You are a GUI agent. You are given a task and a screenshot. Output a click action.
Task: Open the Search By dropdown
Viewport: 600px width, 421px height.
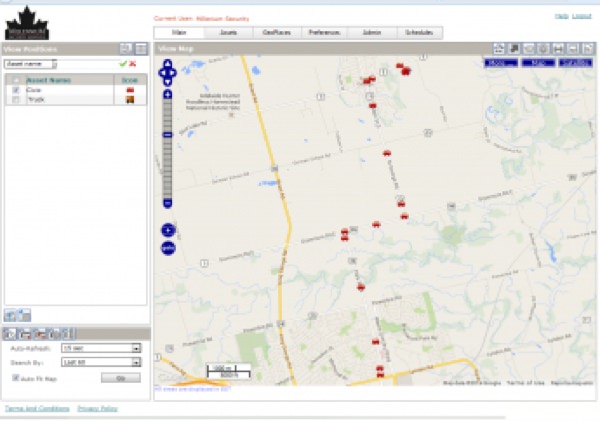click(101, 362)
